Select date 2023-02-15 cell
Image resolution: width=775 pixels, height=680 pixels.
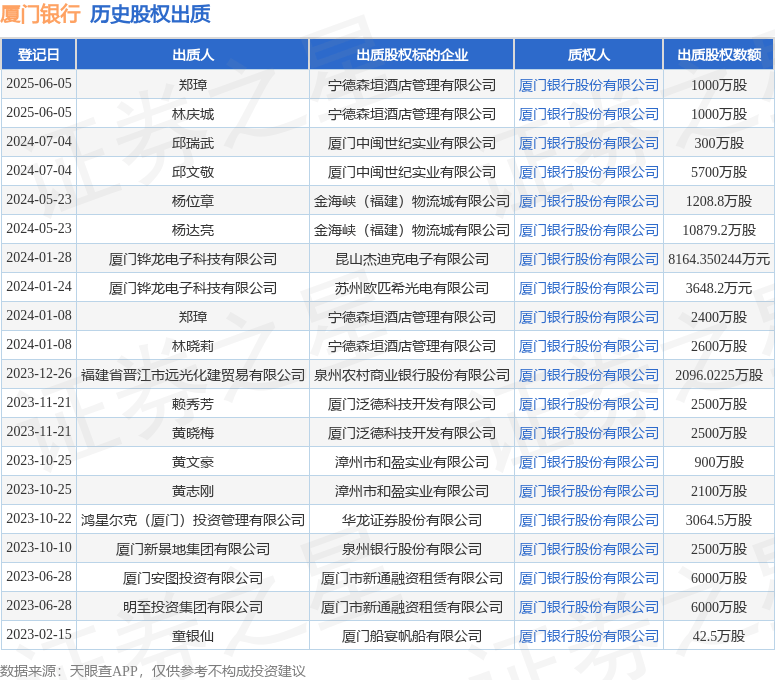tap(39, 636)
